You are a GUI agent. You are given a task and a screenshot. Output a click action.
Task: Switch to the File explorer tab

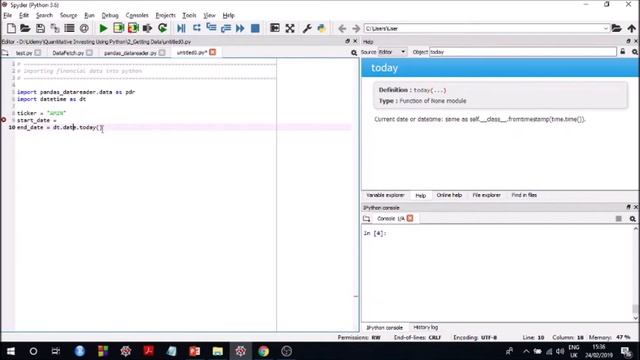(487, 195)
